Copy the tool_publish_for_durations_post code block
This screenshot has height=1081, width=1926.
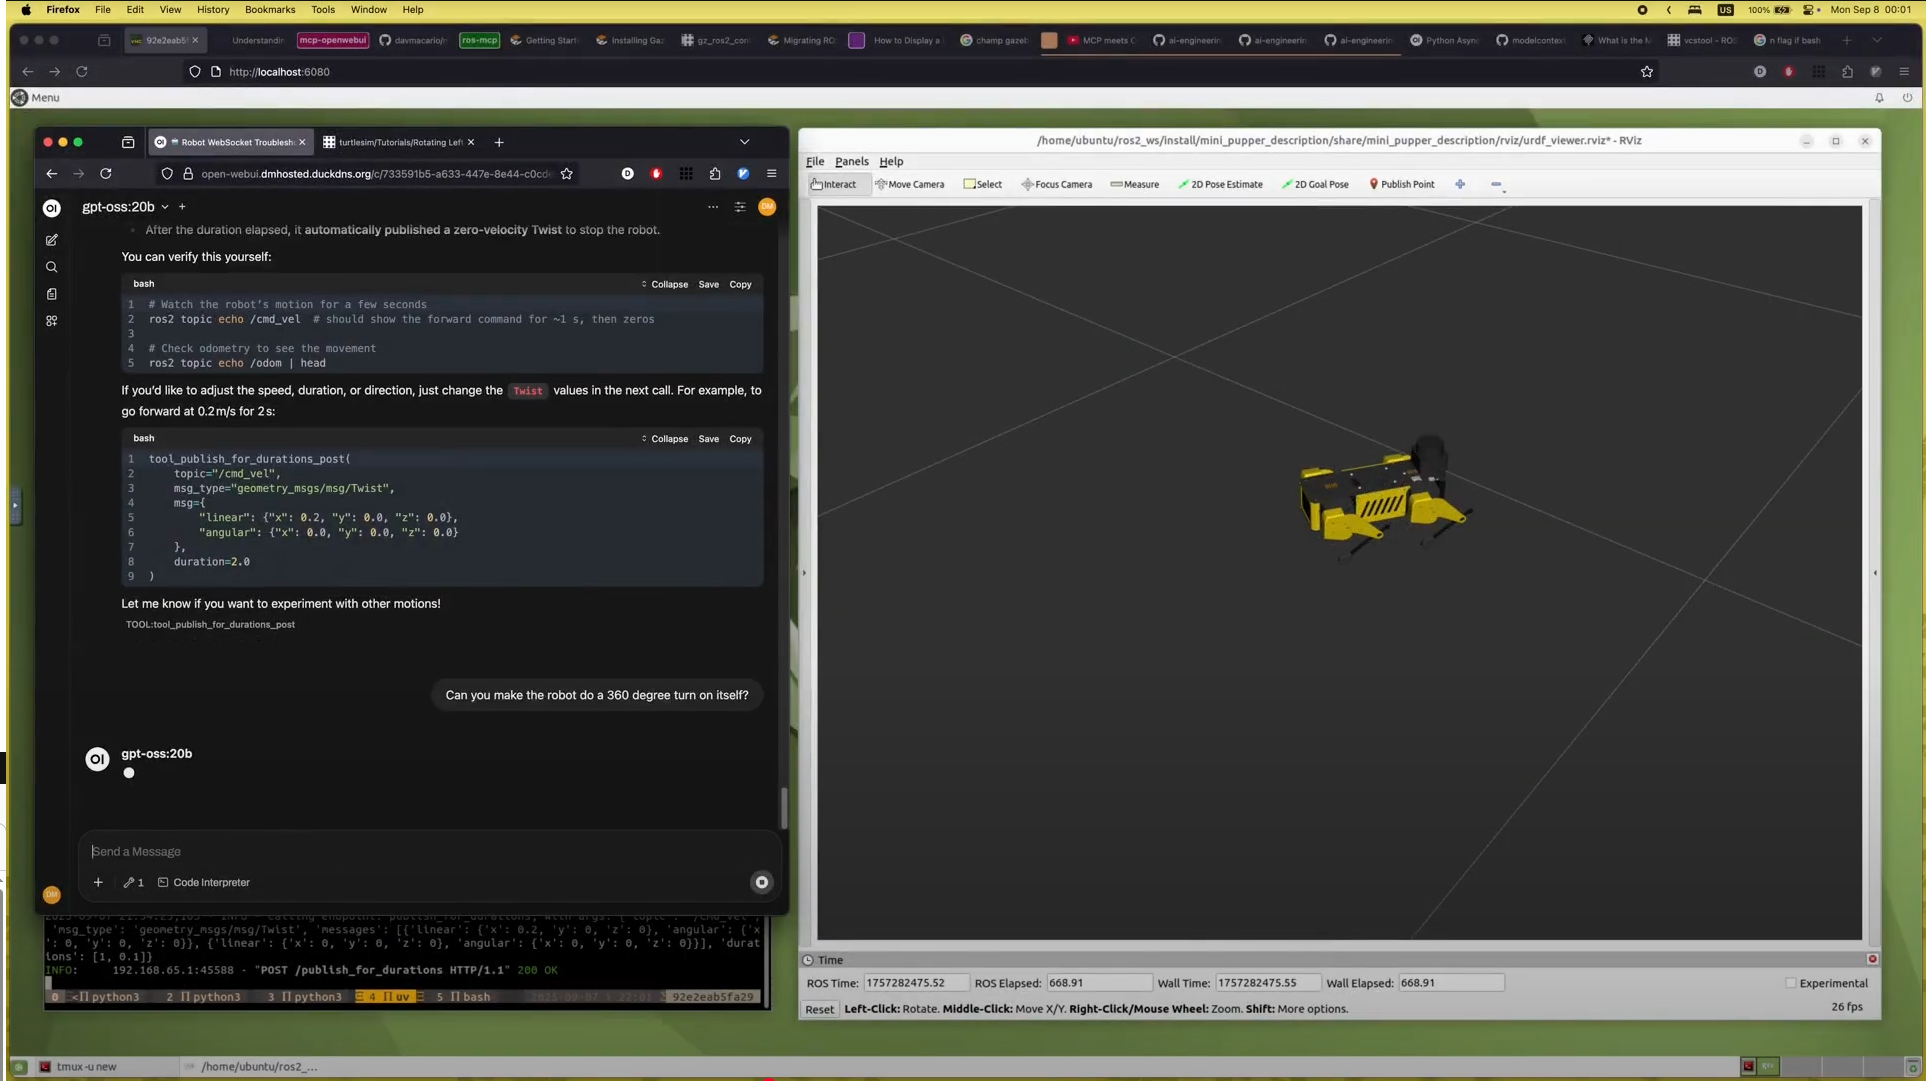click(x=740, y=439)
